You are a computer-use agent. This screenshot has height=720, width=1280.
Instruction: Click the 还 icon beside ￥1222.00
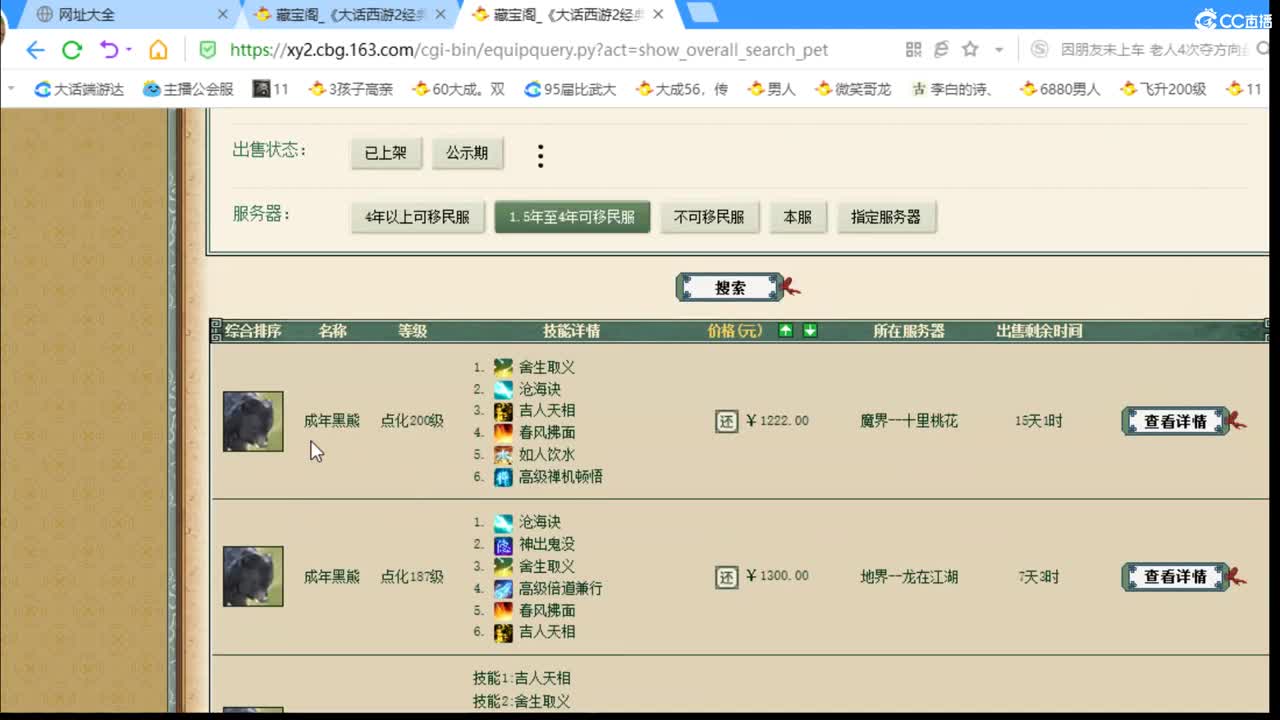[727, 421]
